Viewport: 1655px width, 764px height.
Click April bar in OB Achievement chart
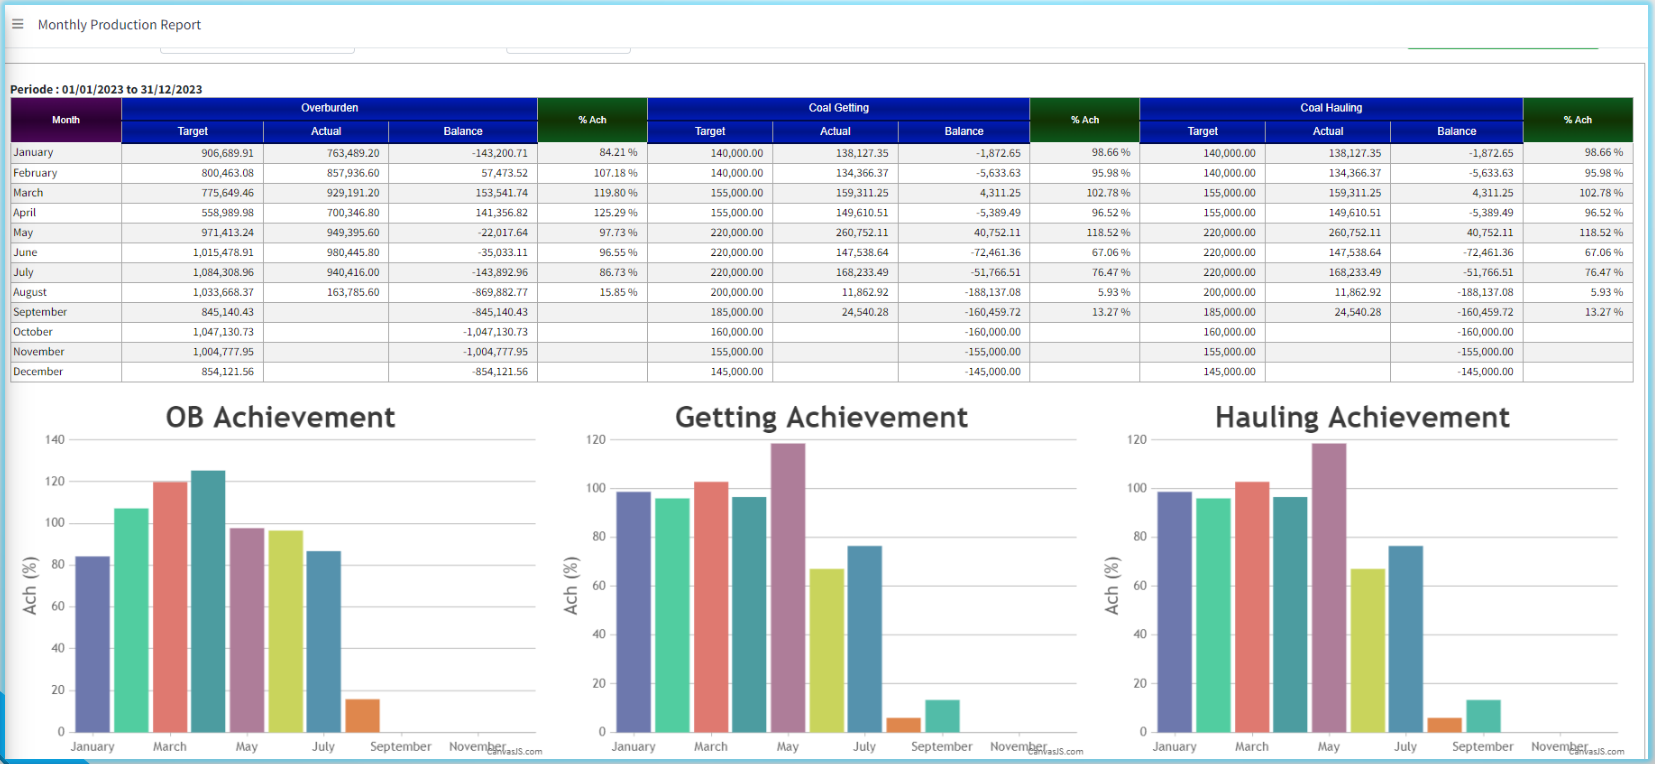208,601
